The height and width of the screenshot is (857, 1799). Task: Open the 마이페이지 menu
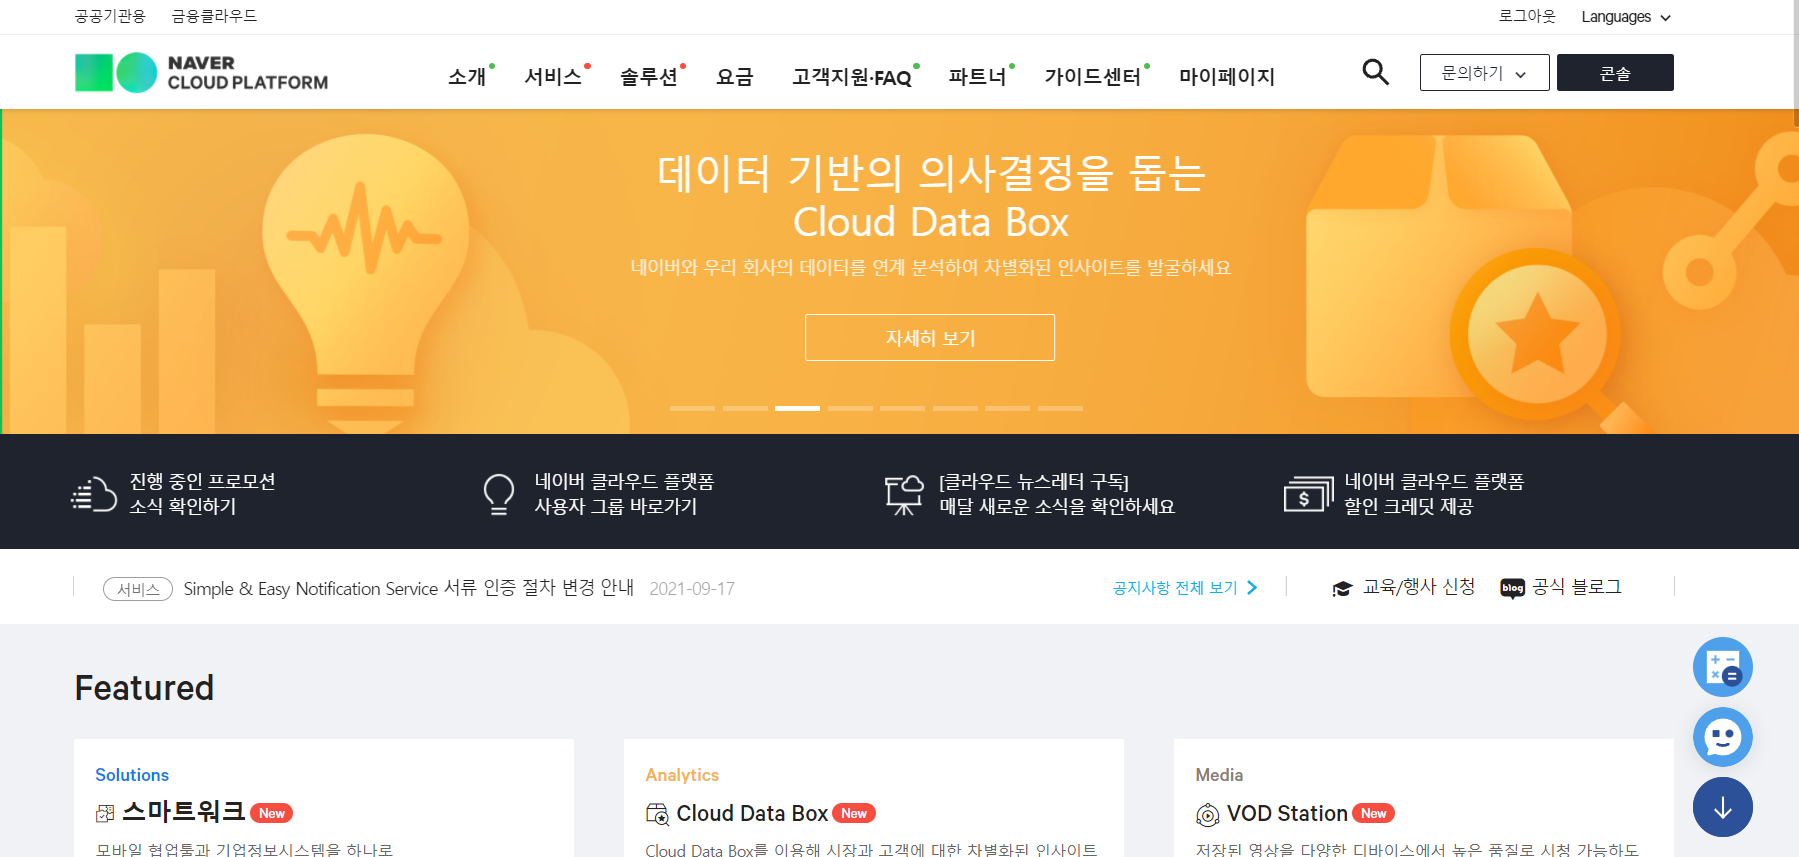pyautogui.click(x=1227, y=76)
